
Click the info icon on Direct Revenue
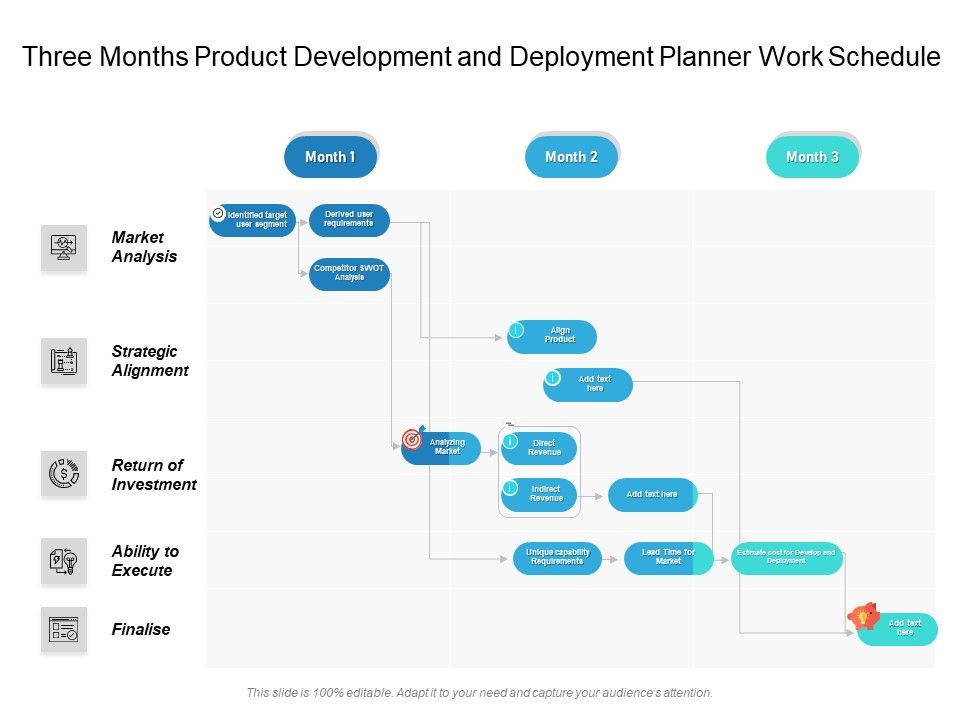510,441
